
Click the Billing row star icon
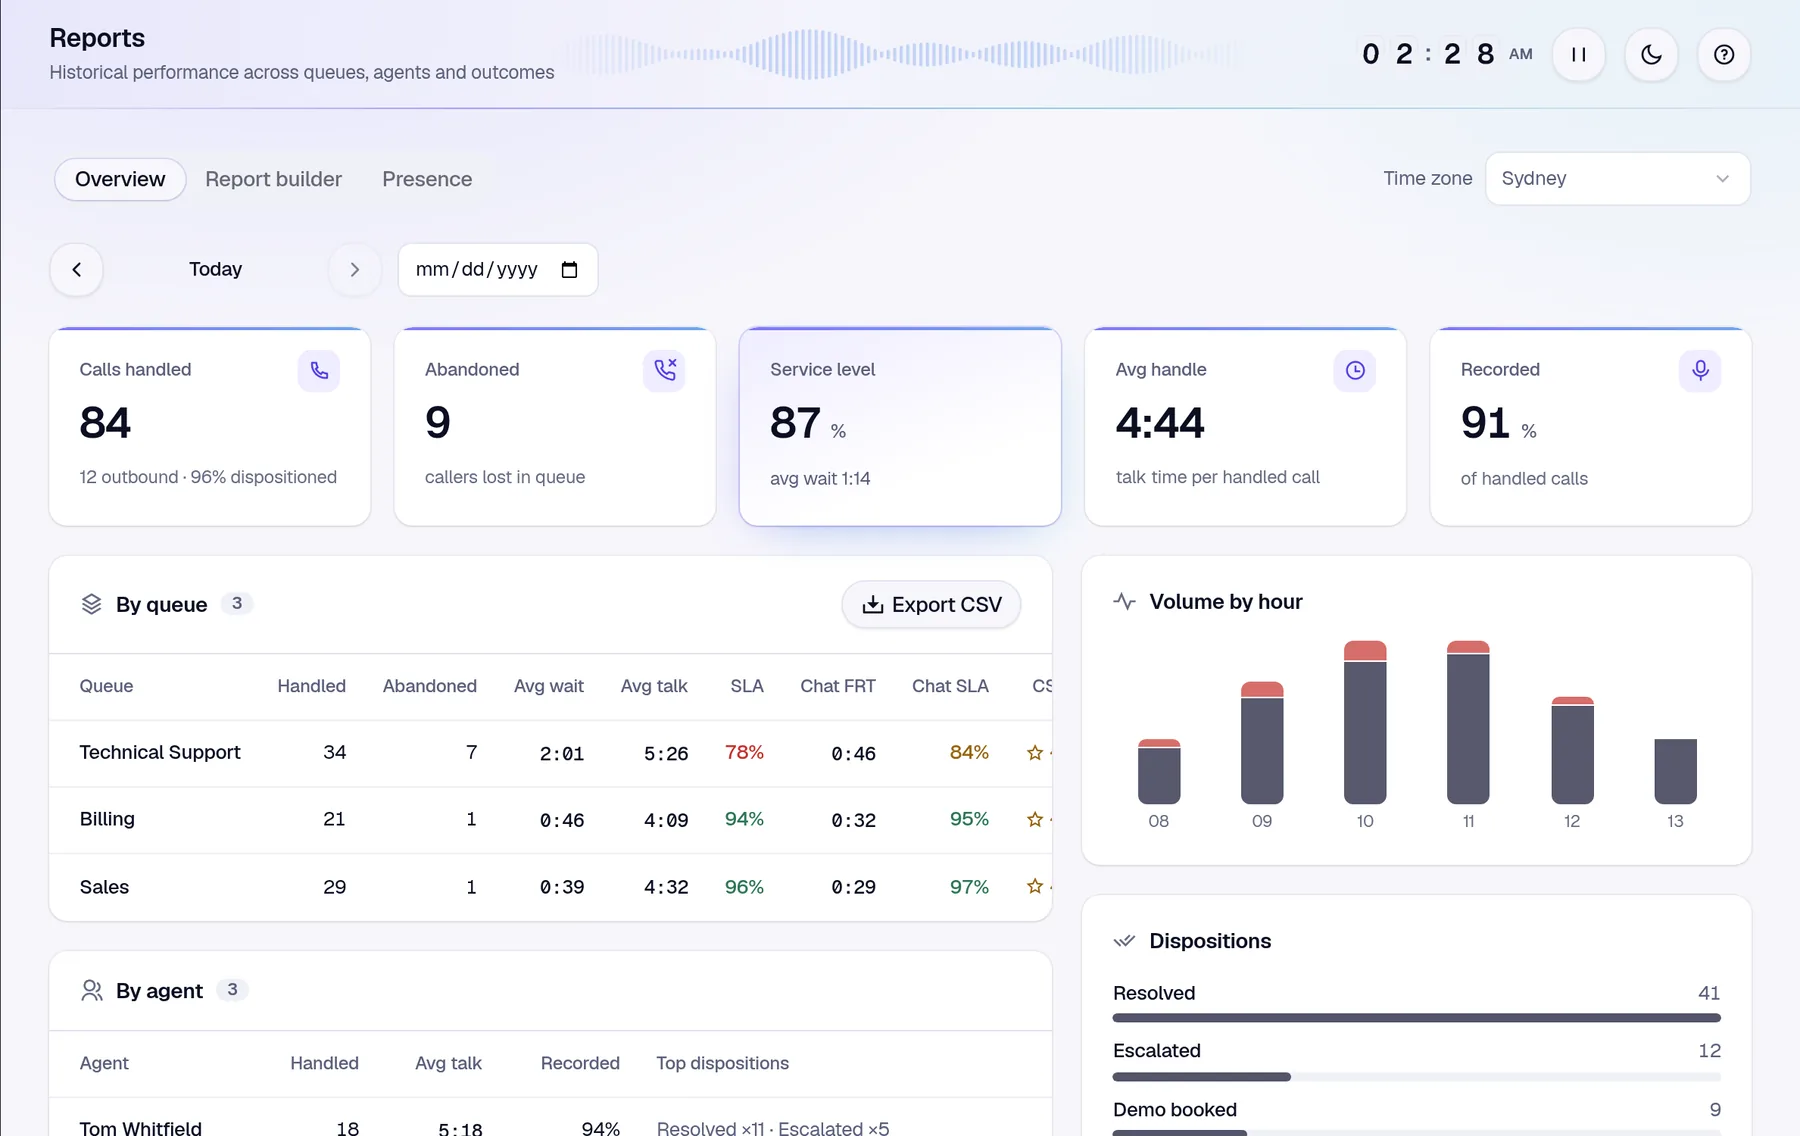click(x=1035, y=820)
